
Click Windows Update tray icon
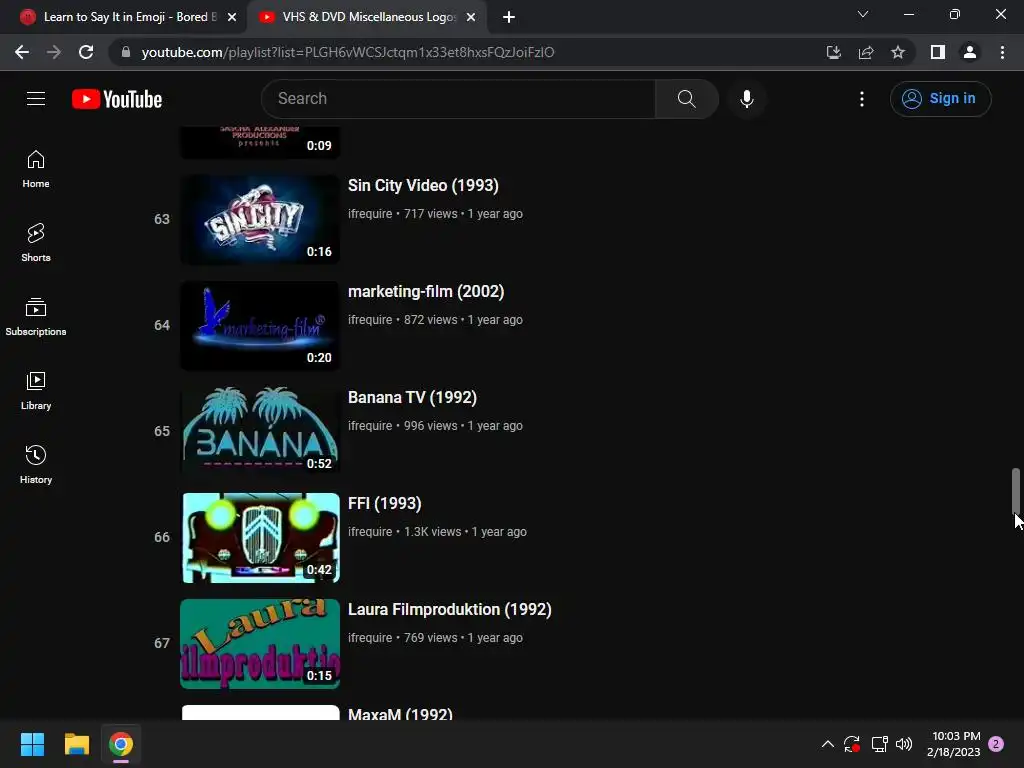click(852, 744)
